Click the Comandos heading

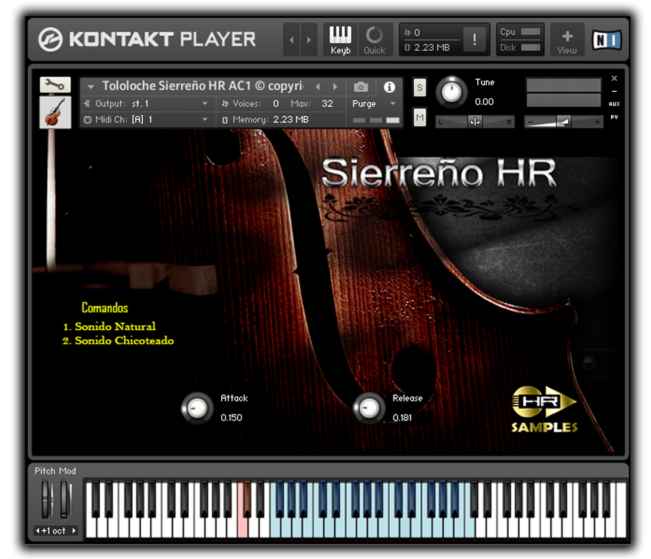[x=105, y=308]
